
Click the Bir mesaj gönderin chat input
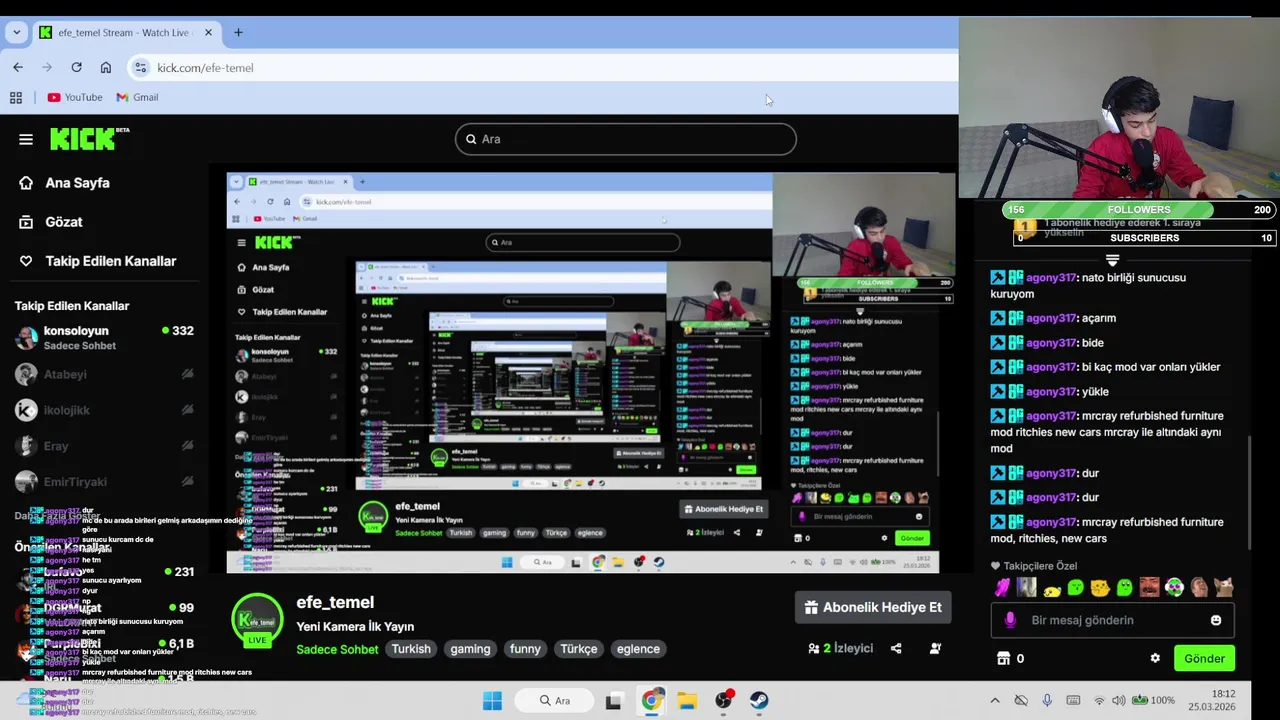[1112, 620]
